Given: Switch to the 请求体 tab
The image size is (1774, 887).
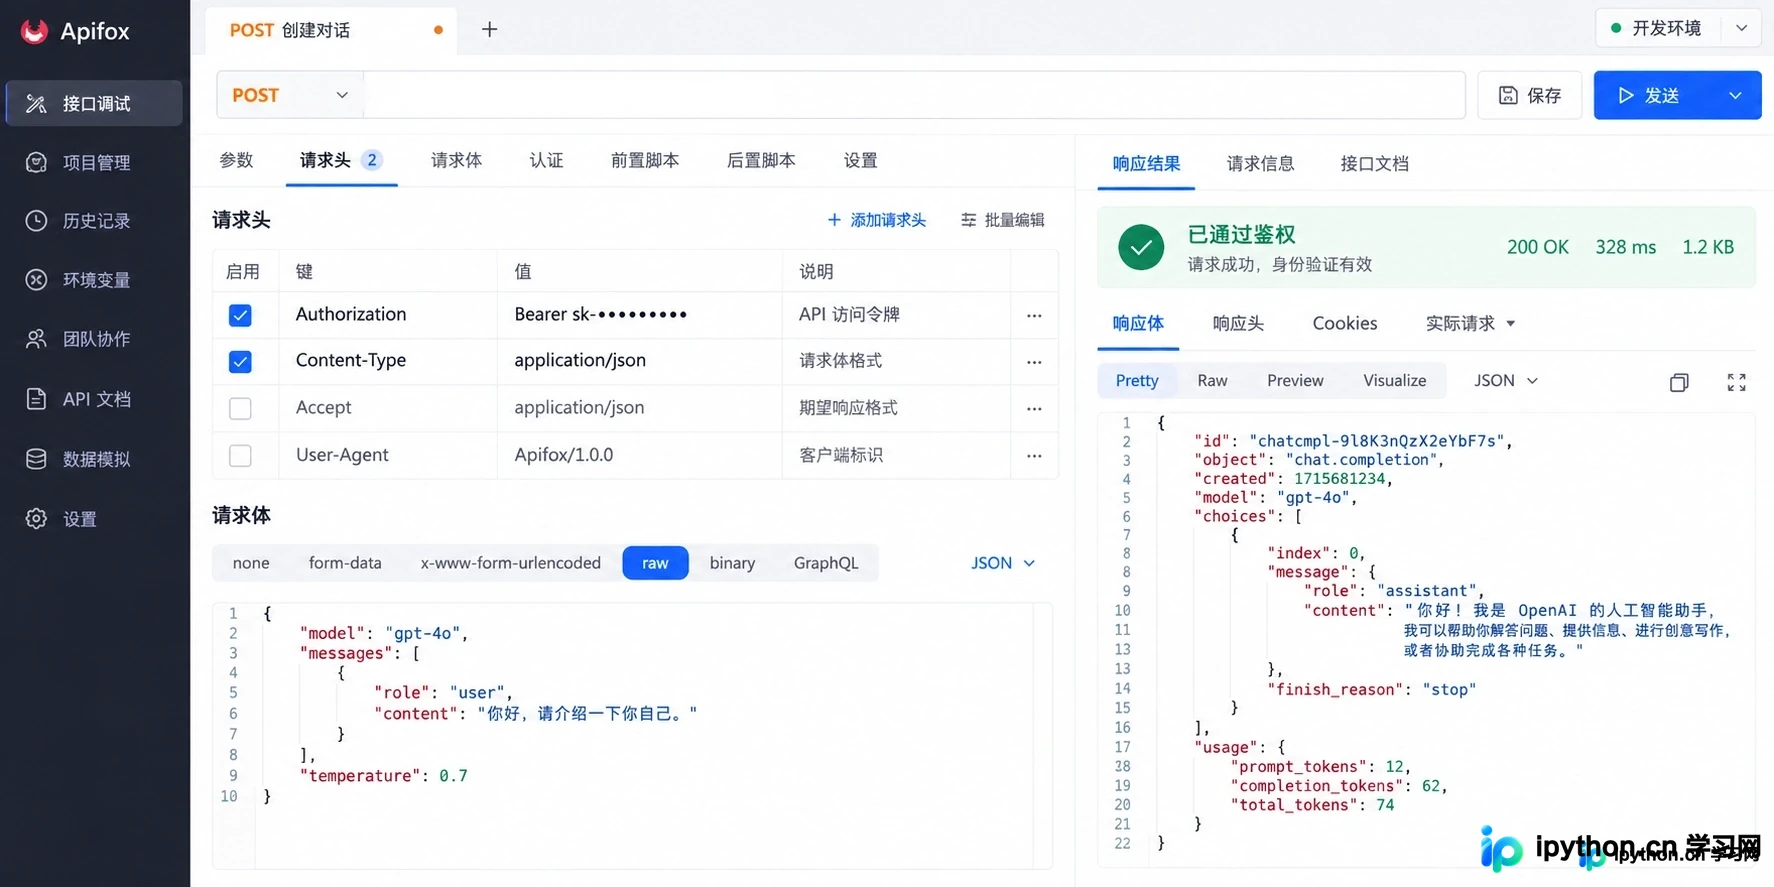Looking at the screenshot, I should click(456, 160).
